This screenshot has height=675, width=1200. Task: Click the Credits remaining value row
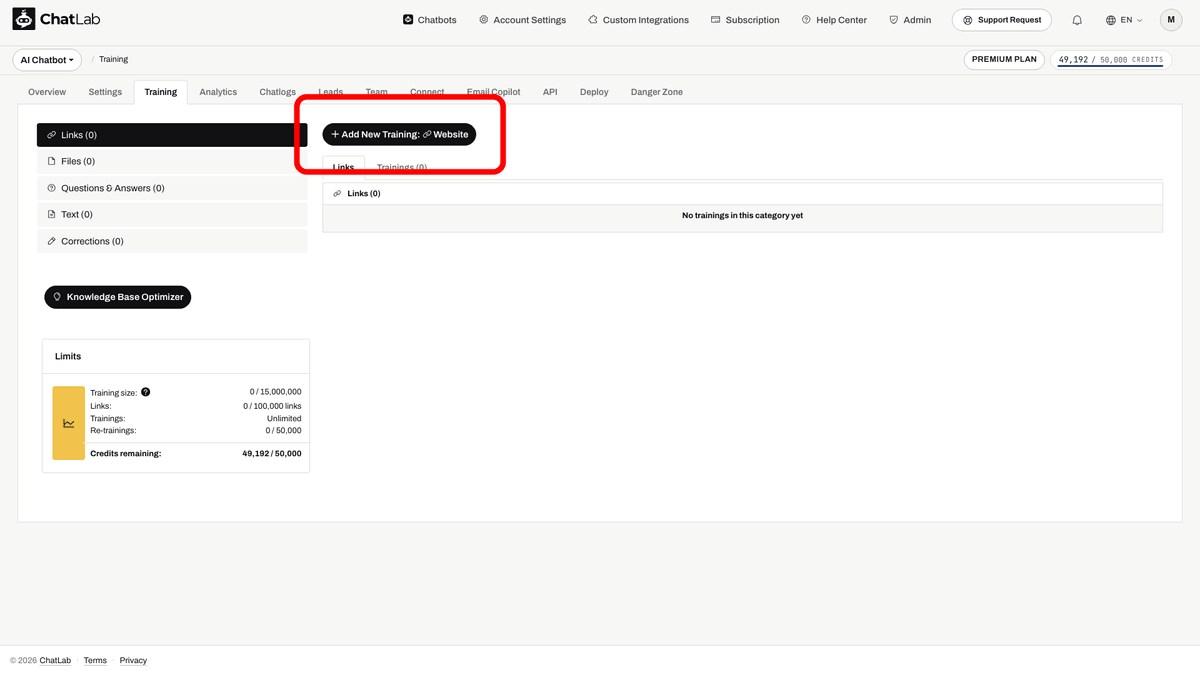click(196, 453)
